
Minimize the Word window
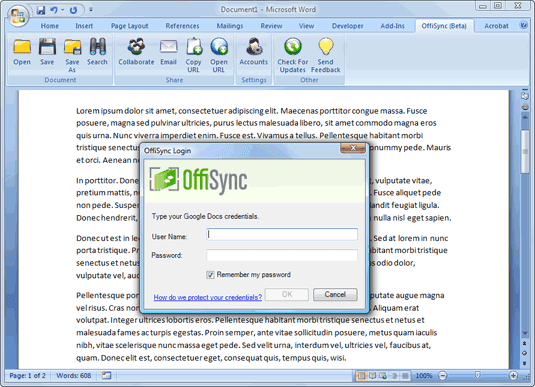482,6
